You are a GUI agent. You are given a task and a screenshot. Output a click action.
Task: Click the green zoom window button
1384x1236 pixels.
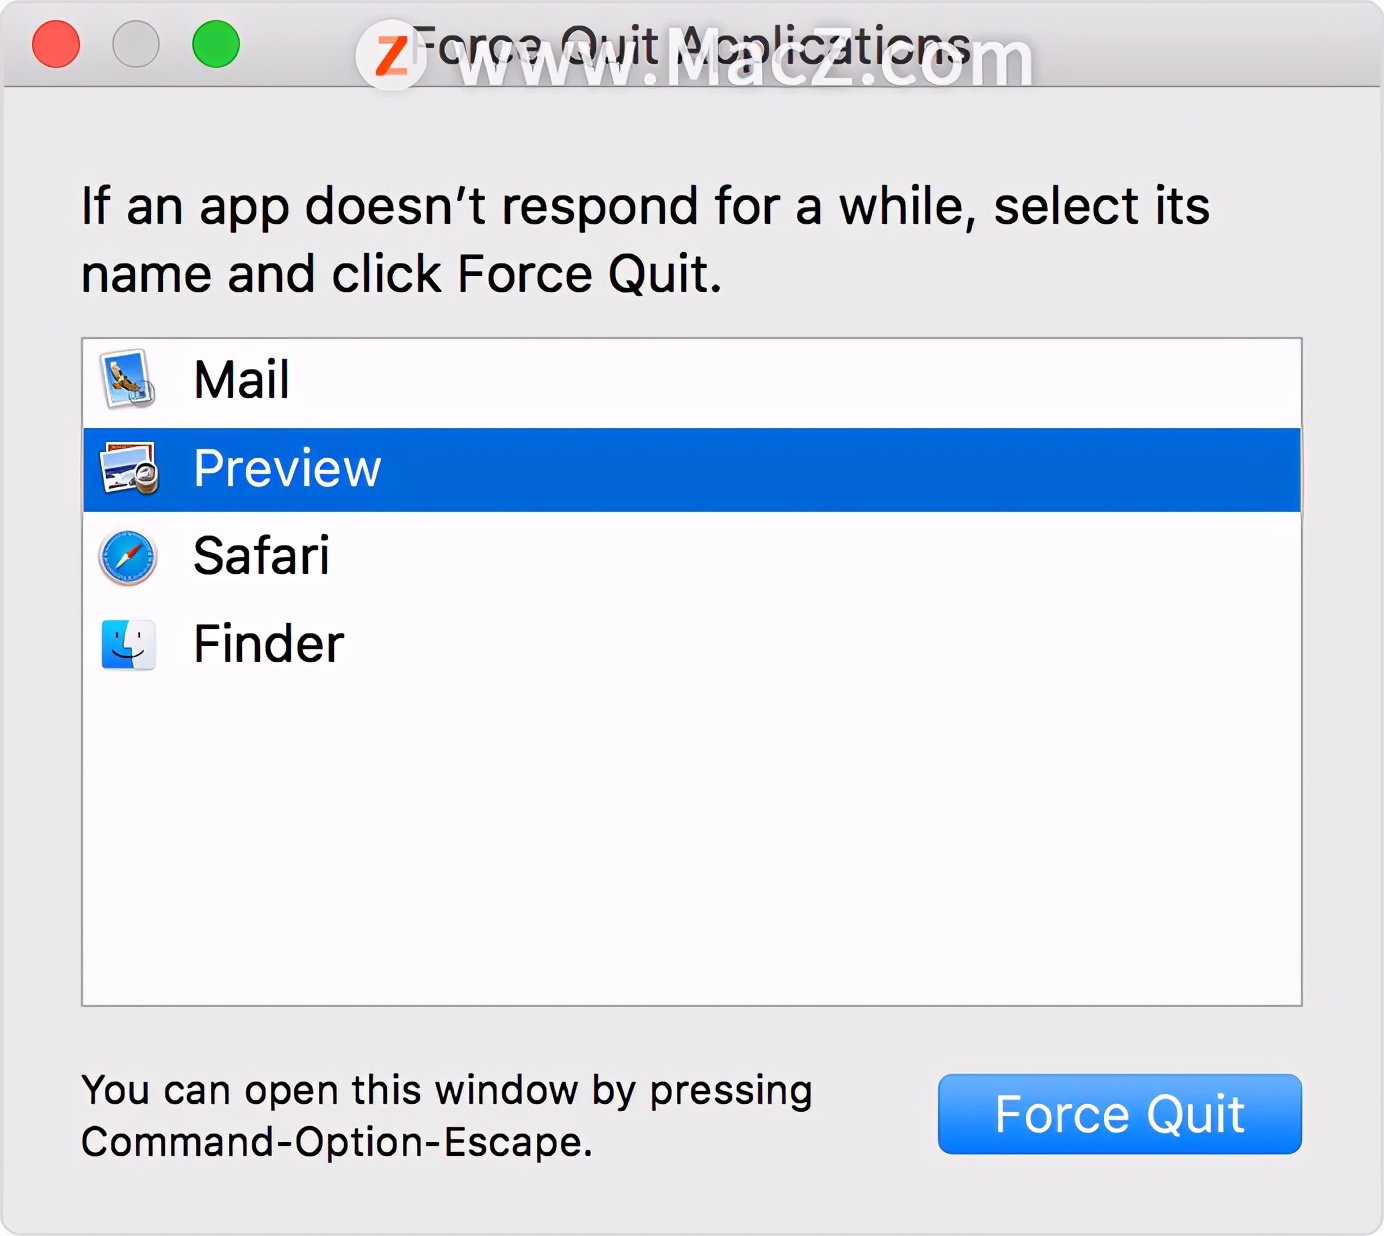tap(216, 45)
